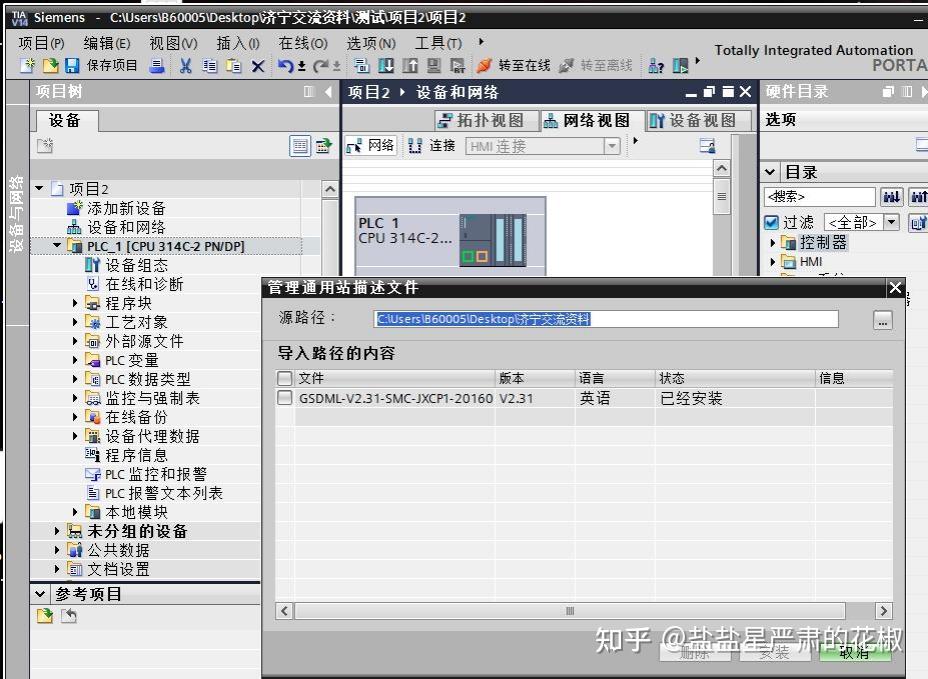Screen dimensions: 928x679
Task: Open the 插入 menu
Action: tap(235, 43)
